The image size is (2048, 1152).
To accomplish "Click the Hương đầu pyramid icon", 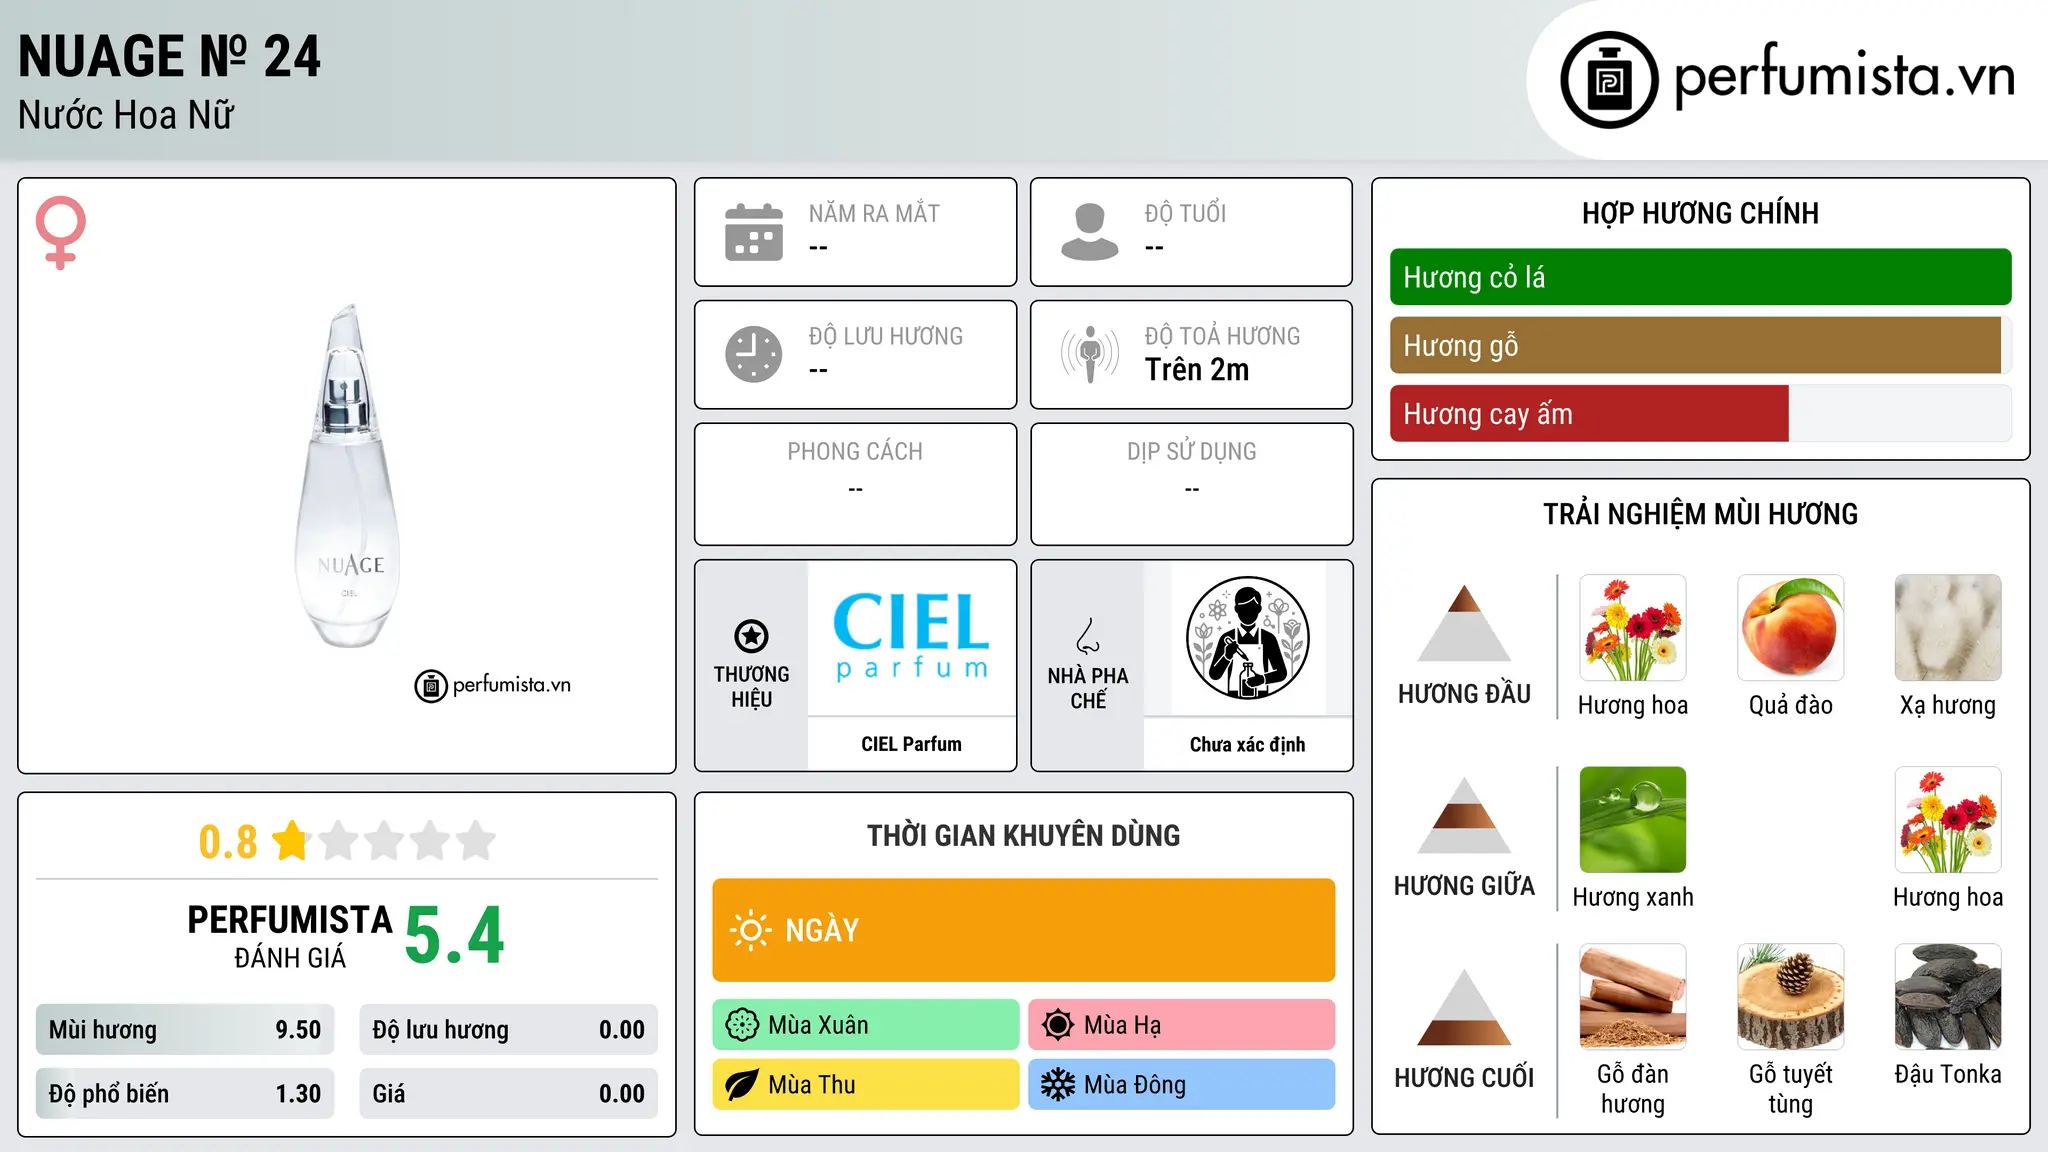I will coord(1464,623).
